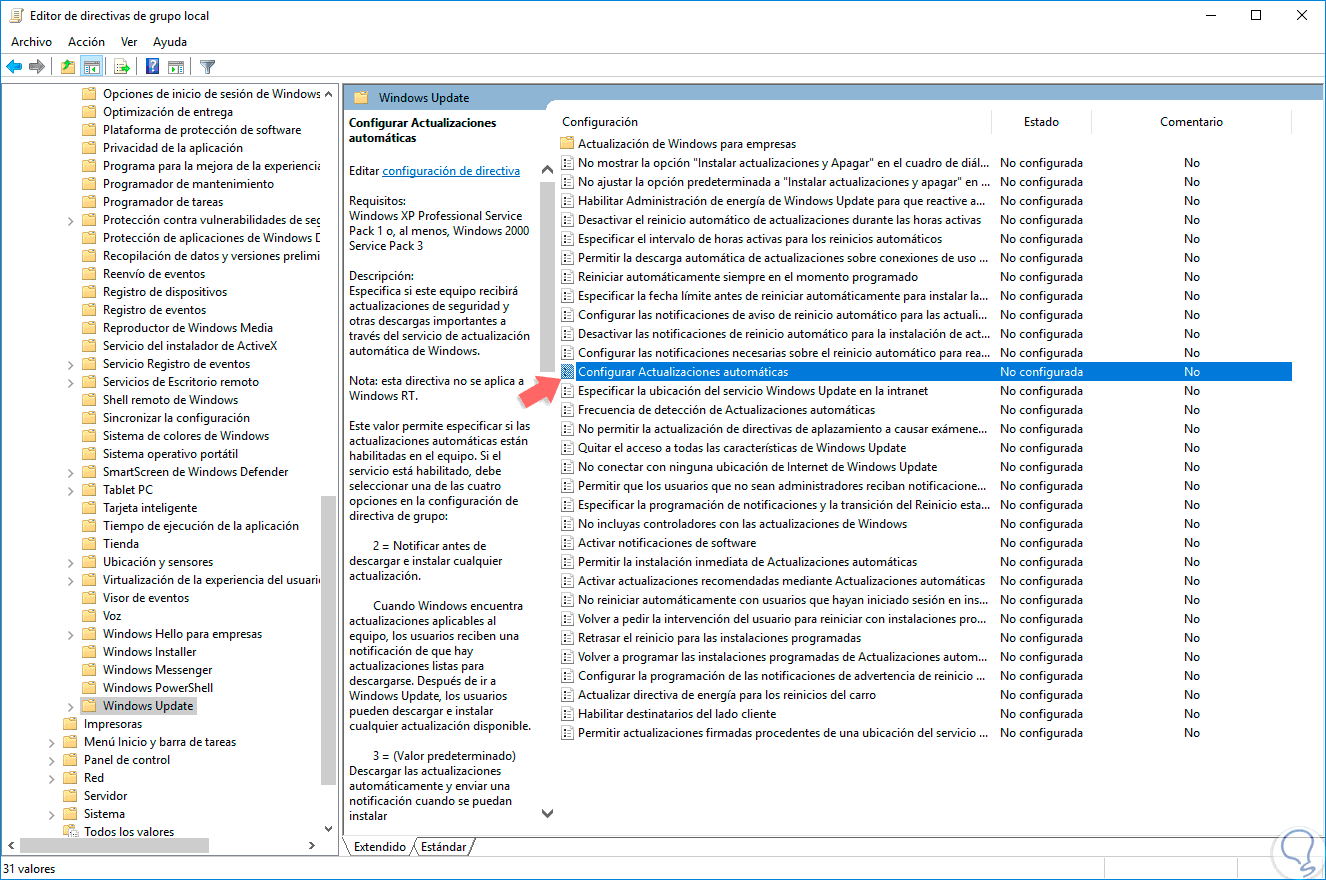Expand the 'Tablet PC' tree node
Image resolution: width=1326 pixels, height=880 pixels.
point(71,490)
